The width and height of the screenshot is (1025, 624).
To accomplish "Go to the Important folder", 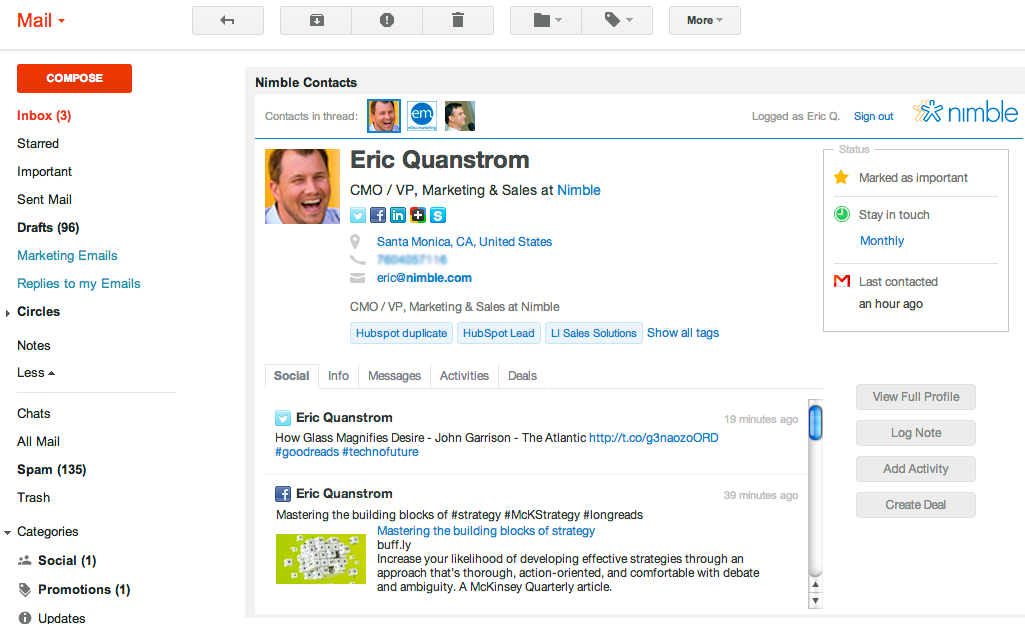I will point(44,172).
